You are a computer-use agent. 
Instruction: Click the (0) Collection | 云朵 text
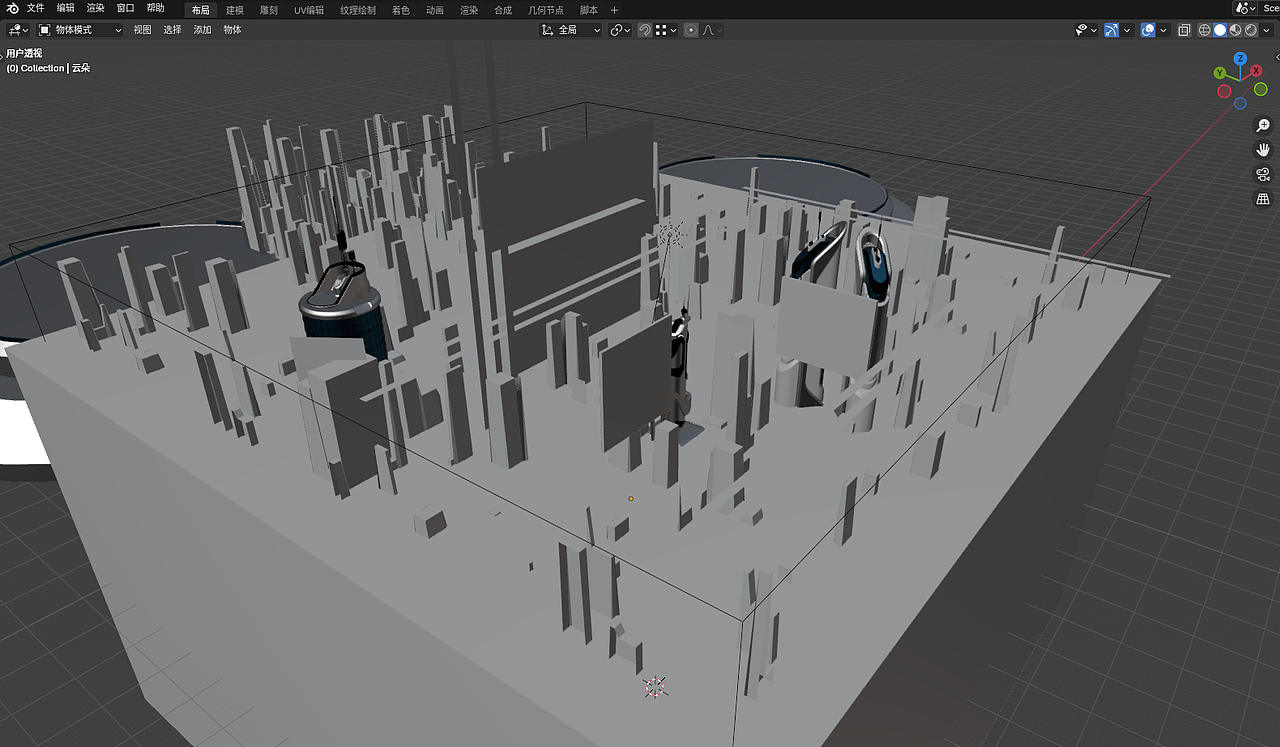[48, 68]
